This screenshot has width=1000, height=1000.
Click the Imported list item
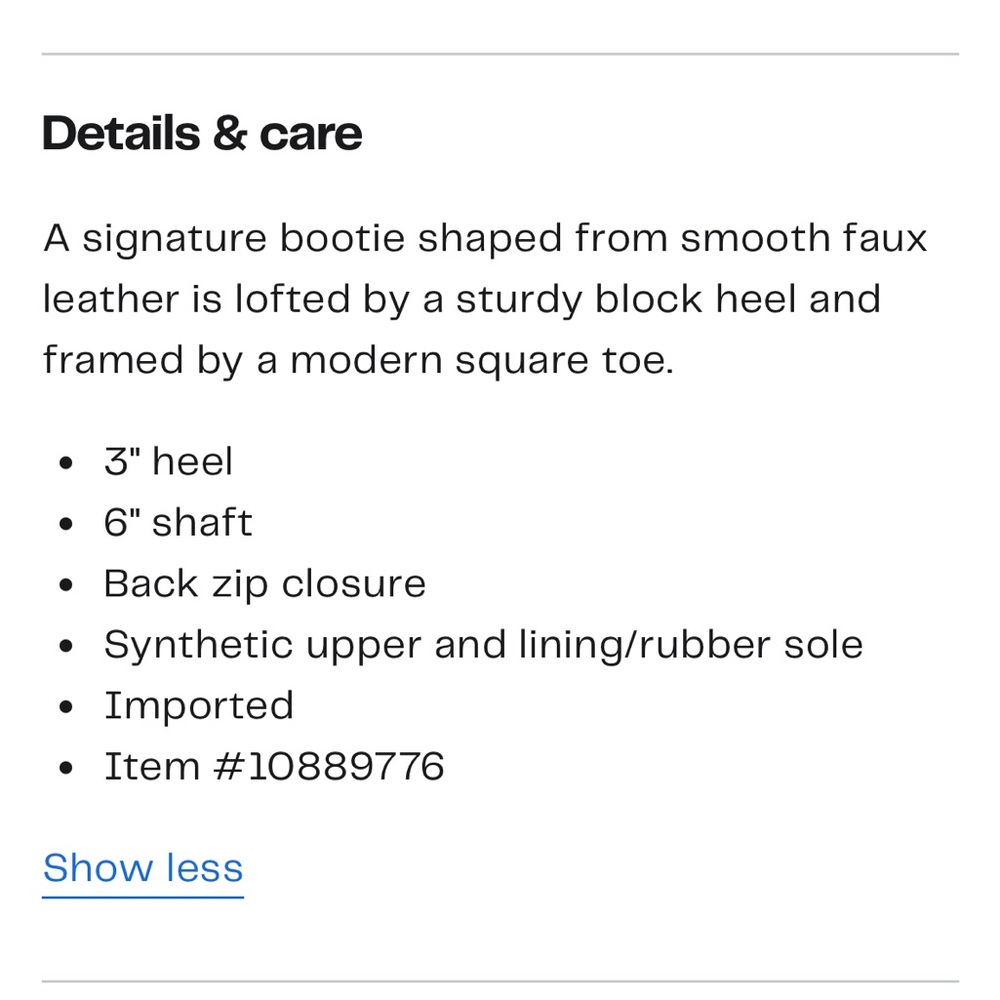coord(199,706)
